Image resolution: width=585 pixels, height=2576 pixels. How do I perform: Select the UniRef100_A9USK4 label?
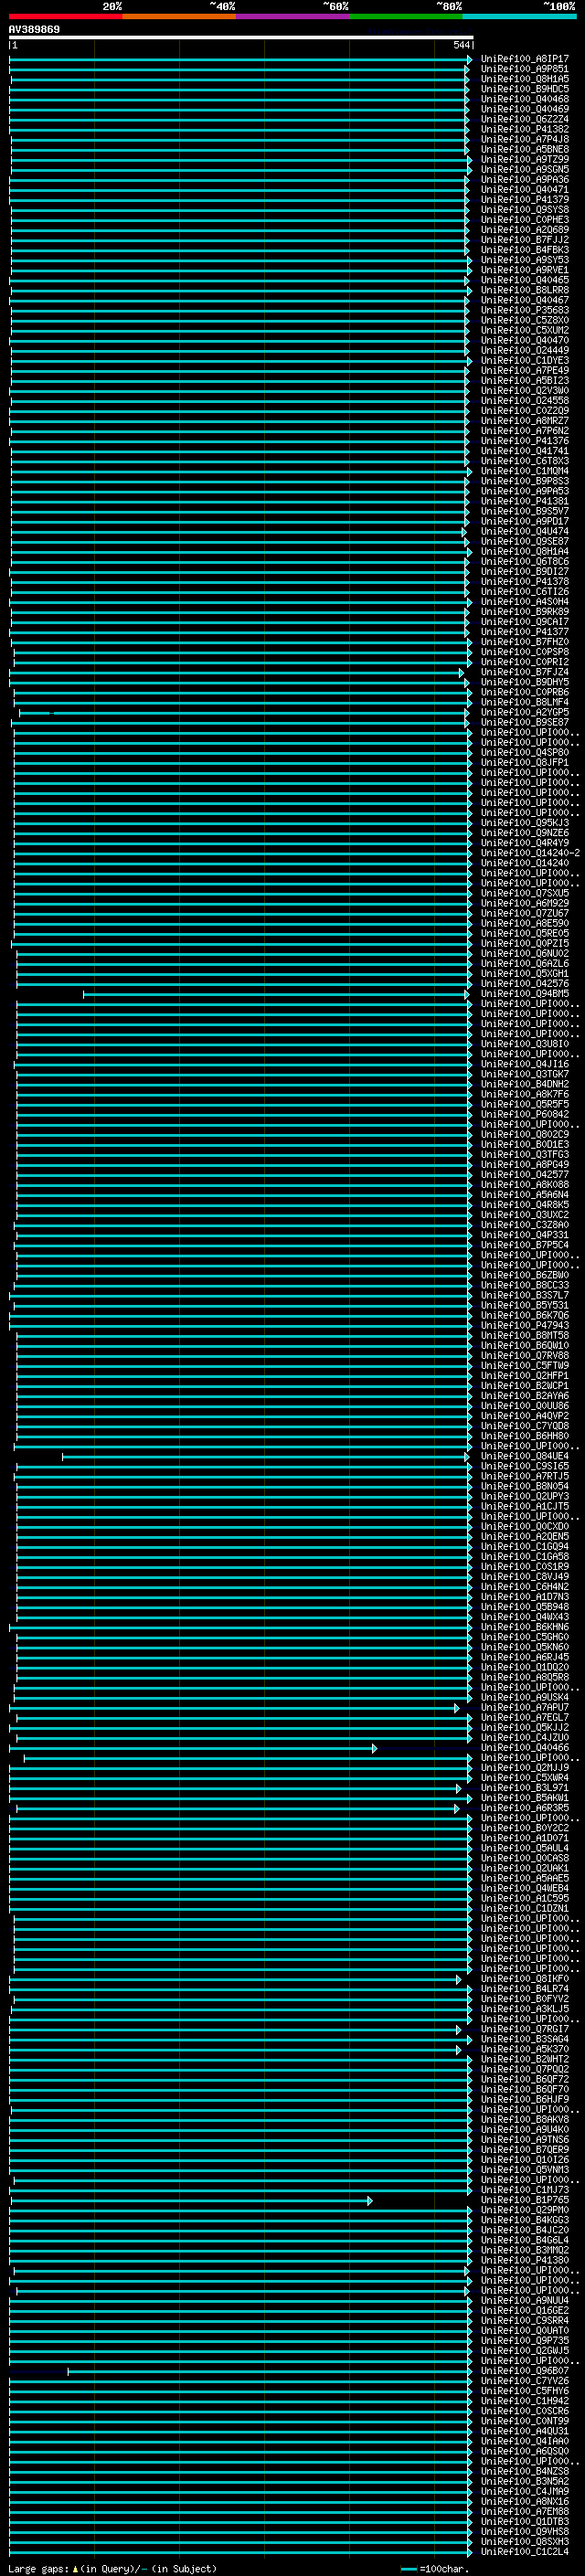click(524, 1698)
